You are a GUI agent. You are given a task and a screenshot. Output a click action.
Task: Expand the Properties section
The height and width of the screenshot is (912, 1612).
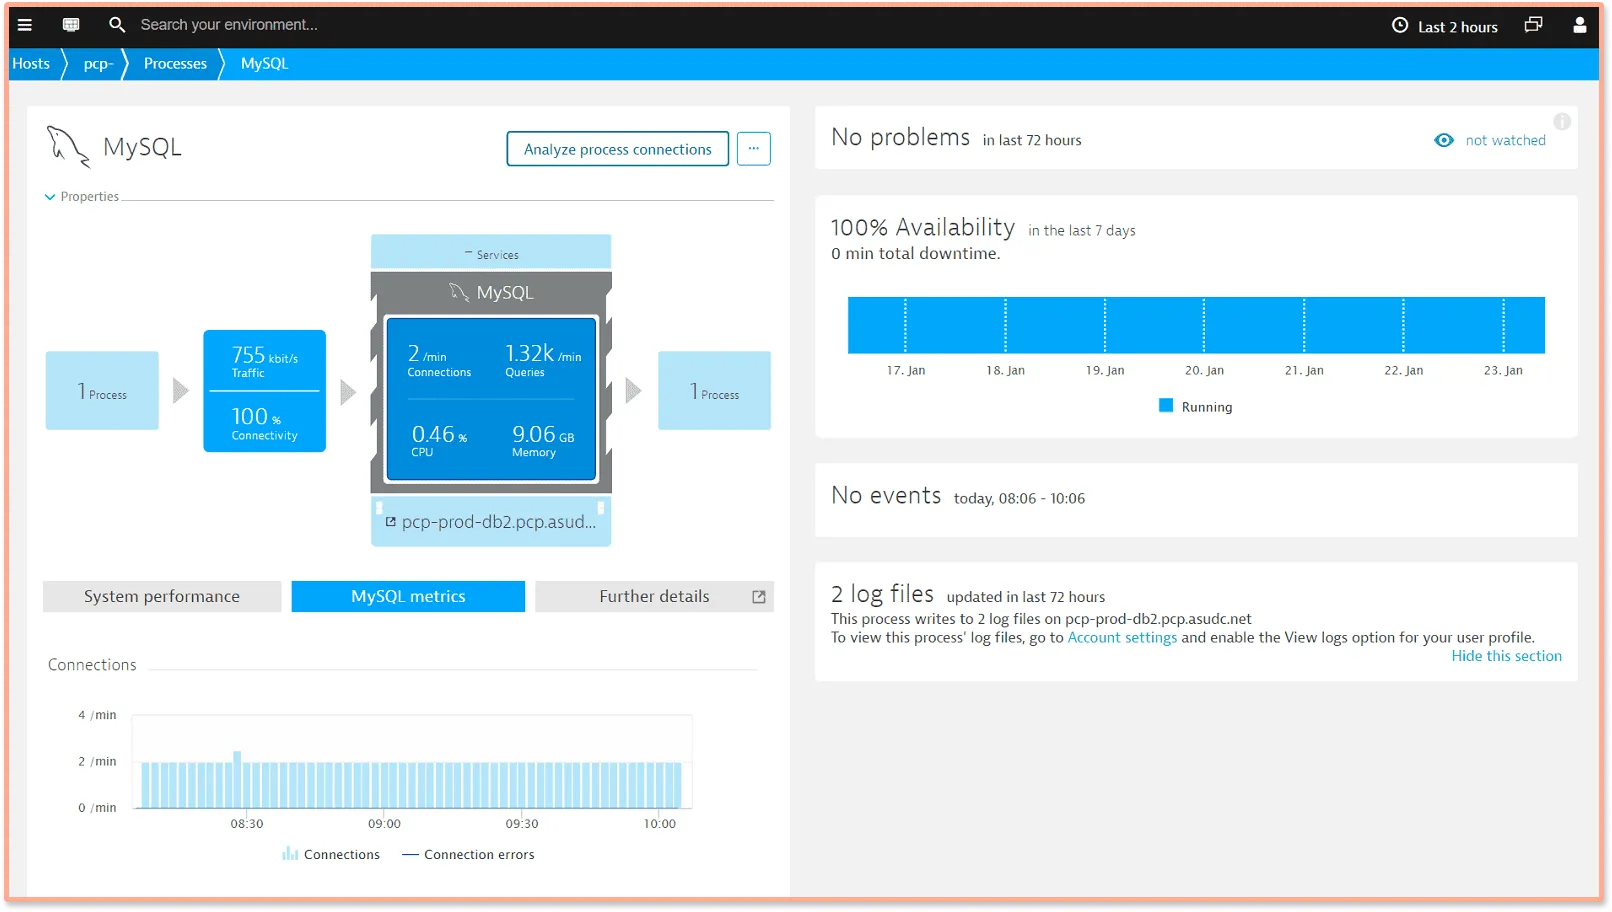click(81, 197)
